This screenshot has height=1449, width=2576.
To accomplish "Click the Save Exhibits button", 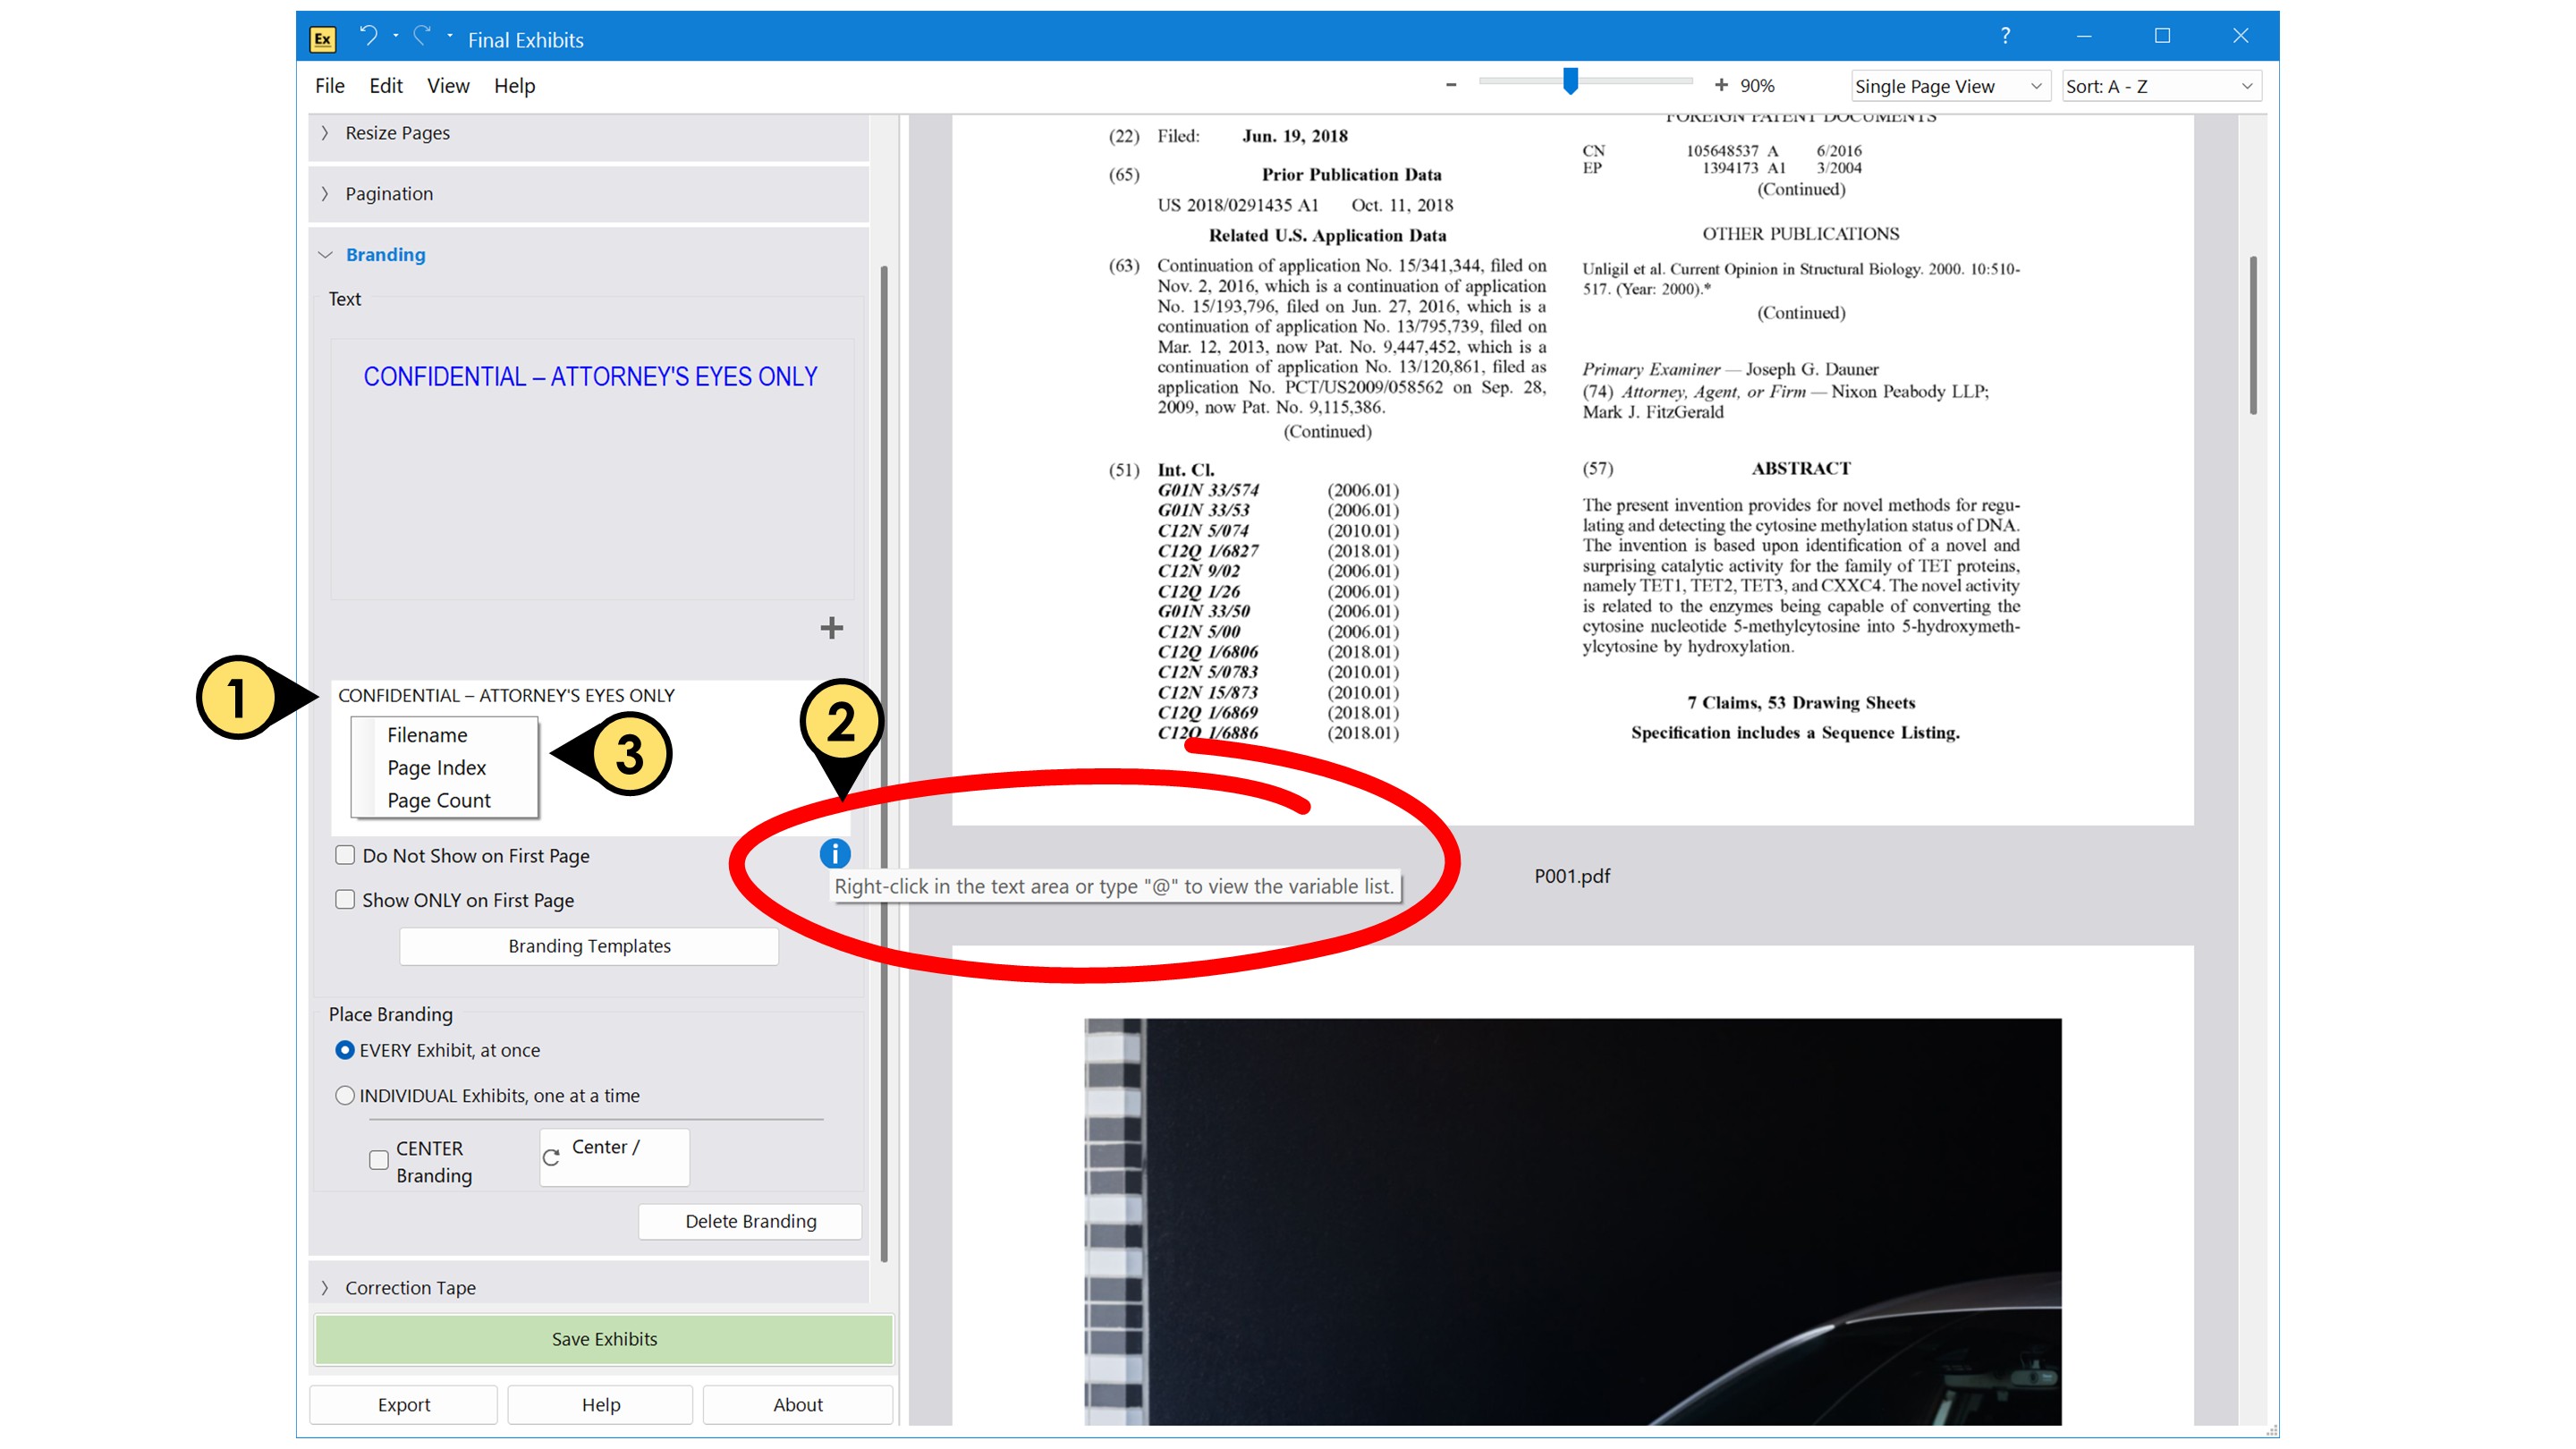I will tap(604, 1338).
